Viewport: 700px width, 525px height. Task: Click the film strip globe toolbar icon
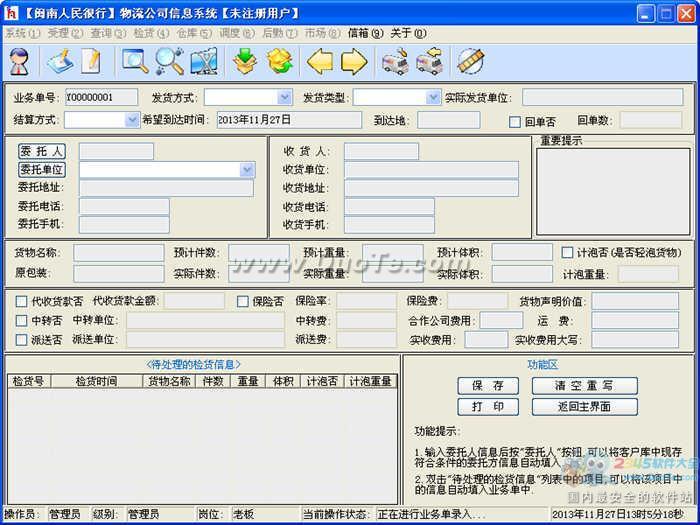click(x=471, y=61)
